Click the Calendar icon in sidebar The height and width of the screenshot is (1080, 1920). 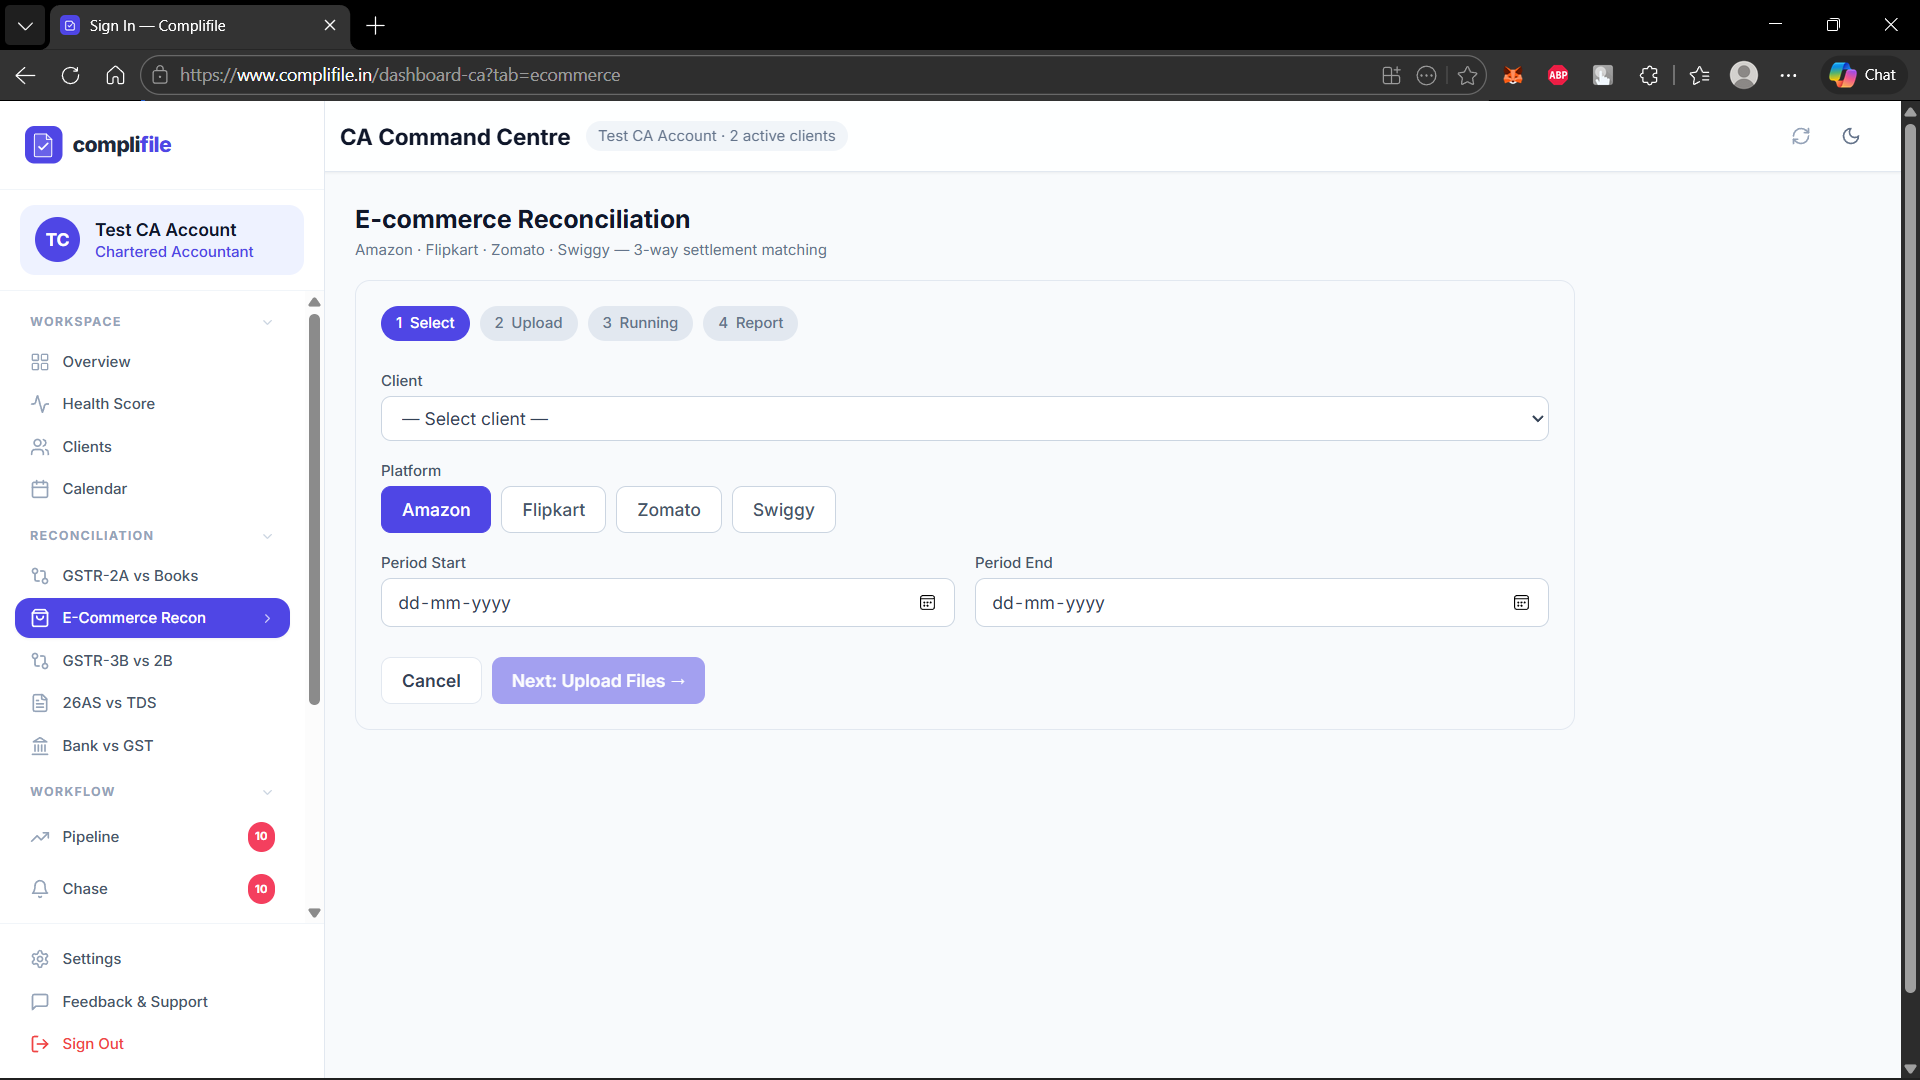pyautogui.click(x=40, y=489)
